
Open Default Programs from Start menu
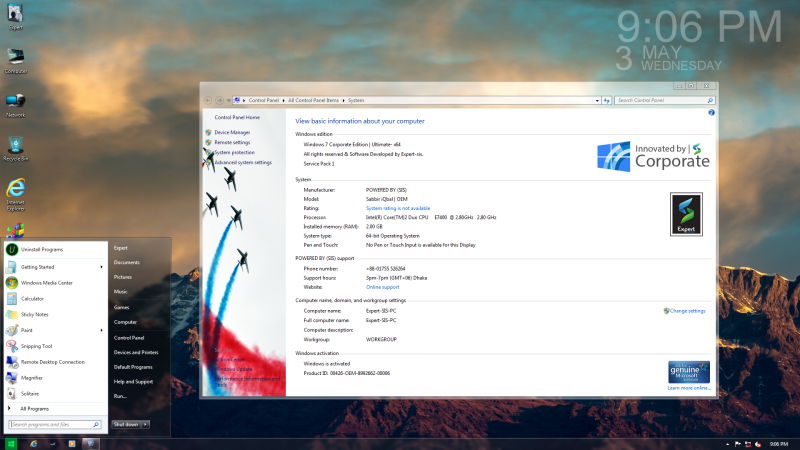coord(133,367)
